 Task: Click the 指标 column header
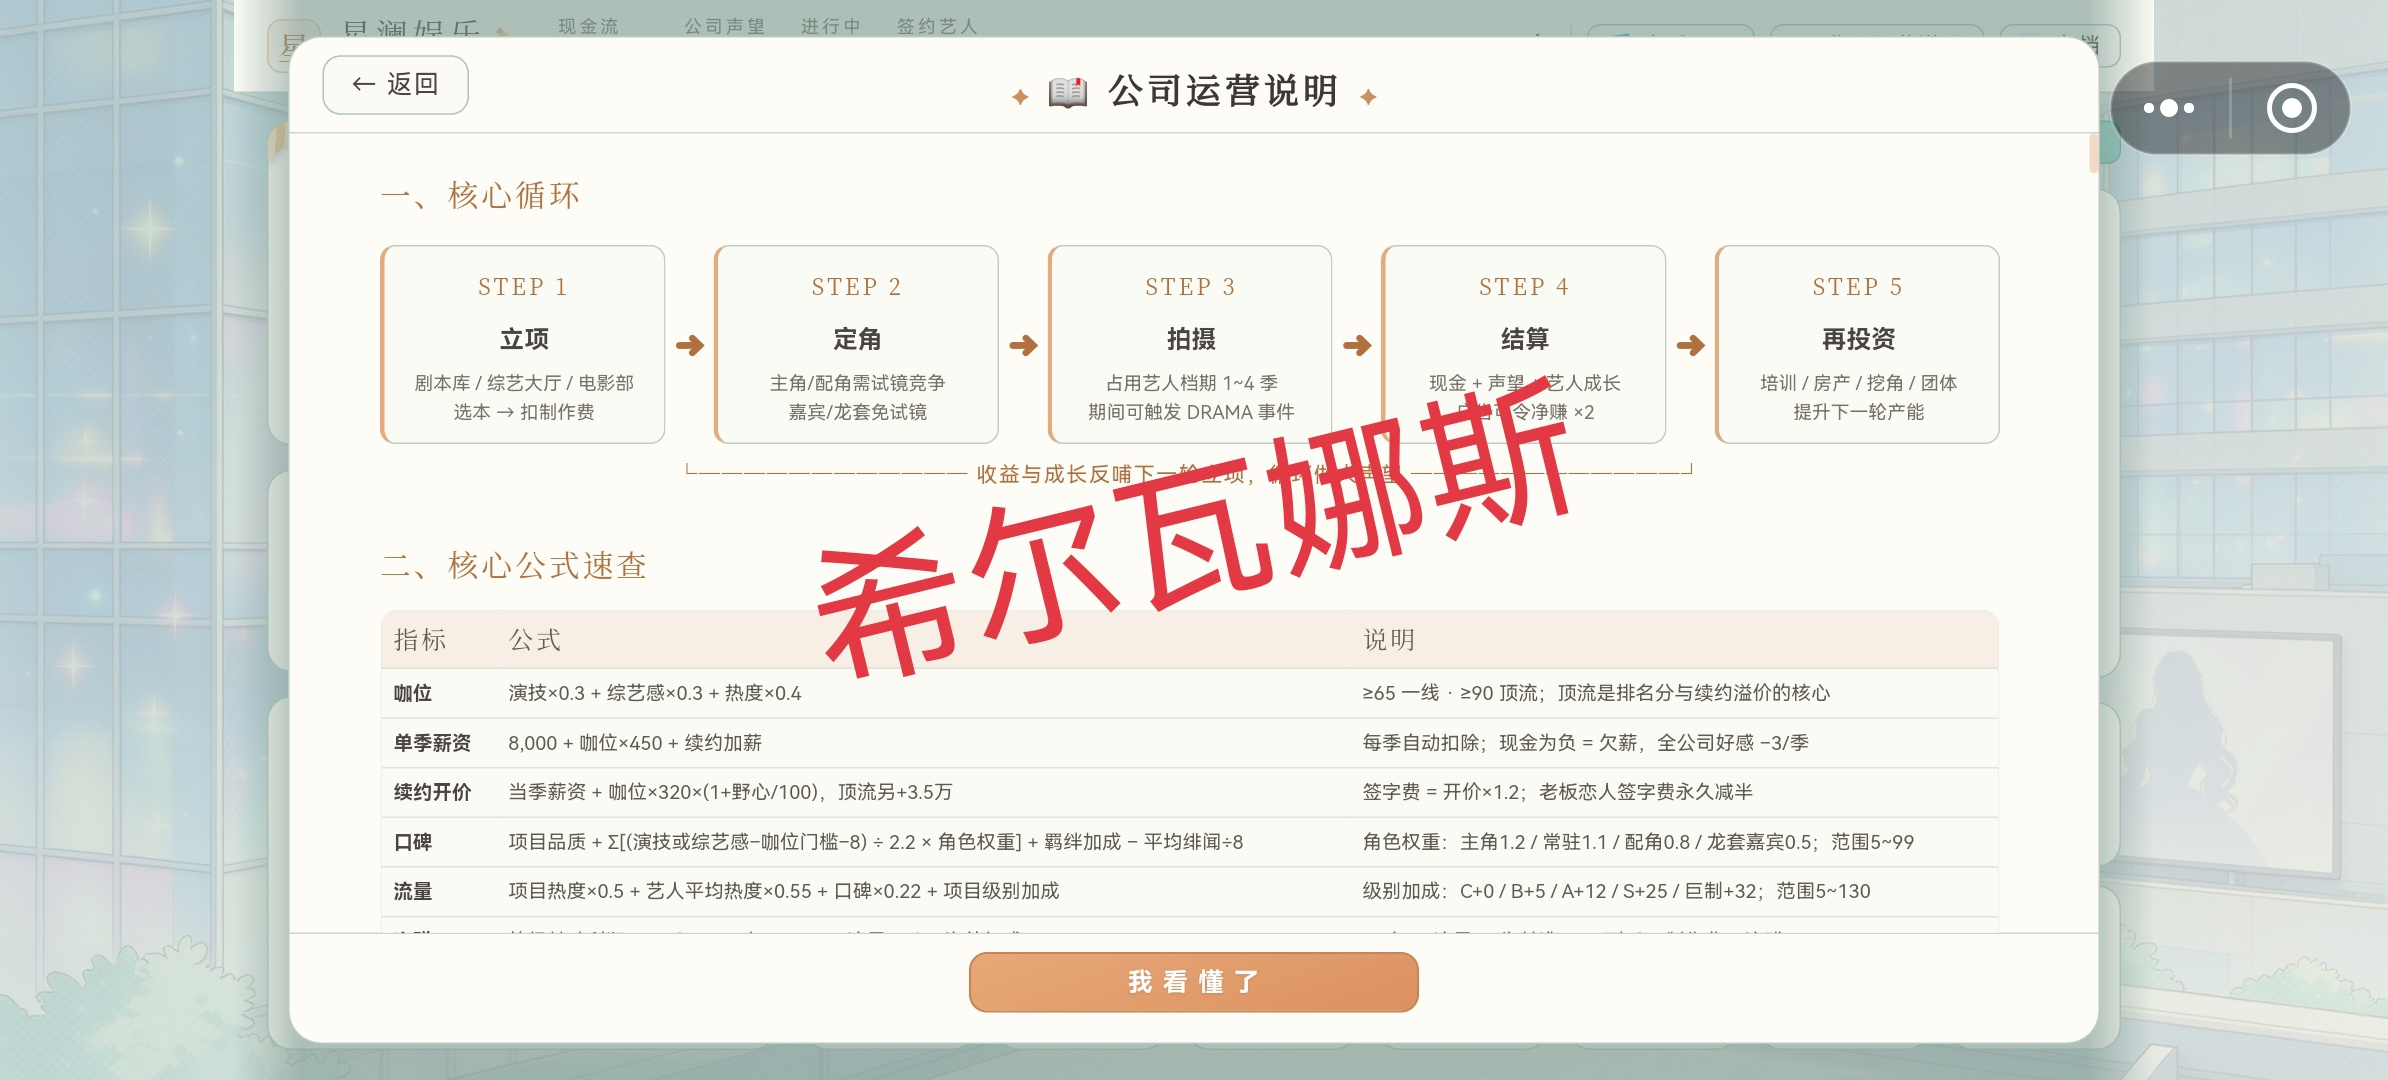coord(420,640)
